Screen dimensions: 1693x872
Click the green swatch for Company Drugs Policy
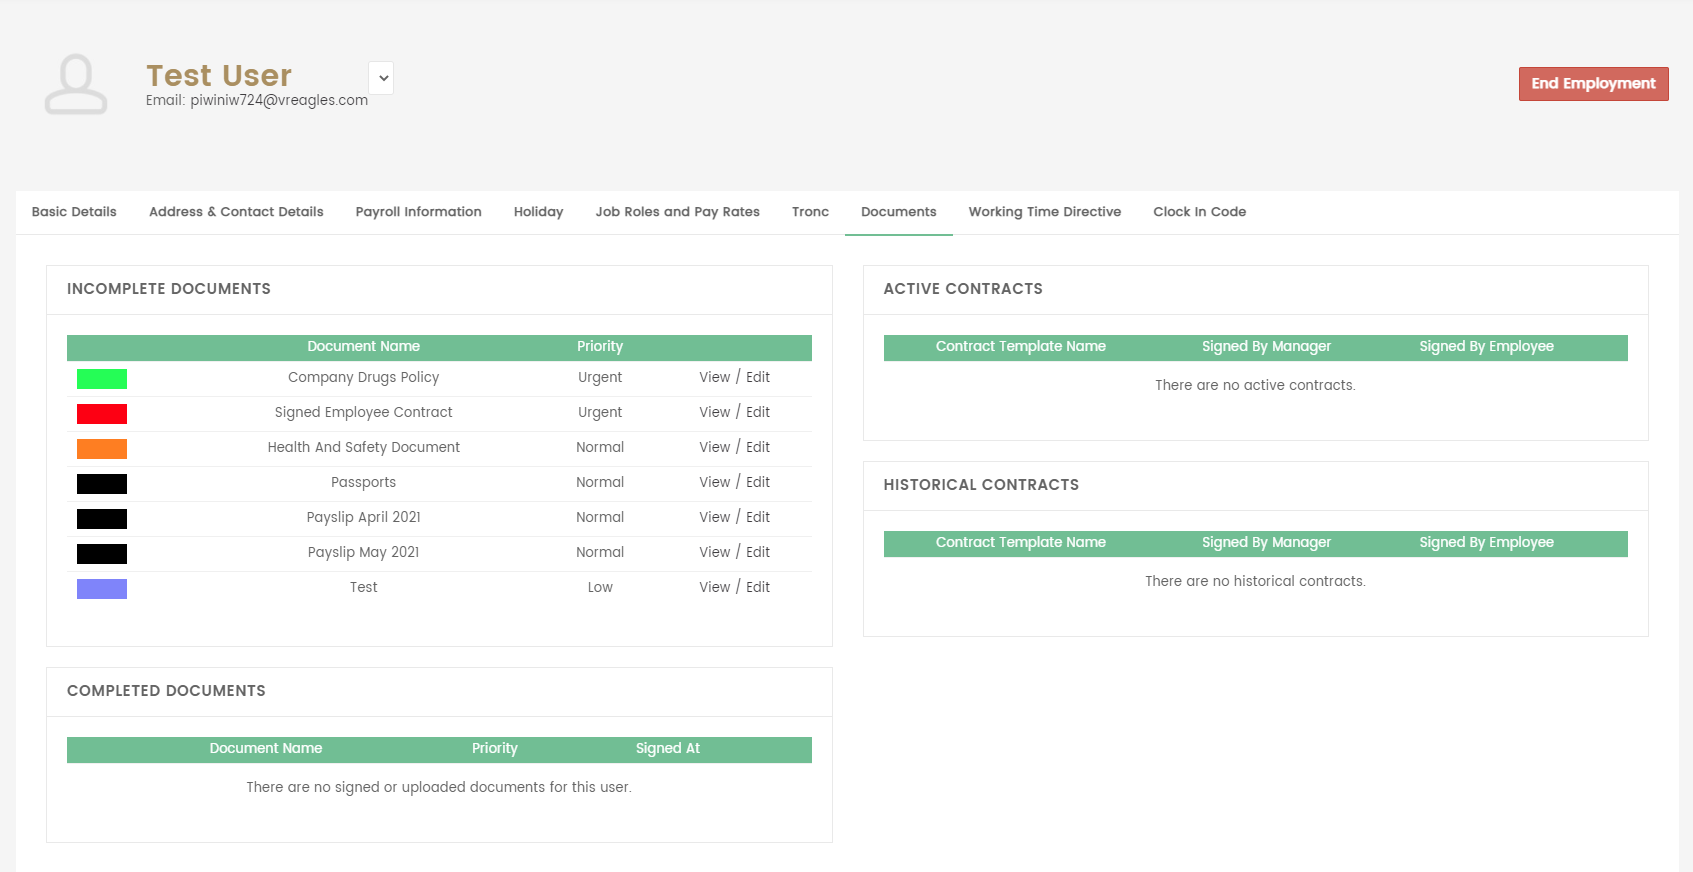point(102,379)
